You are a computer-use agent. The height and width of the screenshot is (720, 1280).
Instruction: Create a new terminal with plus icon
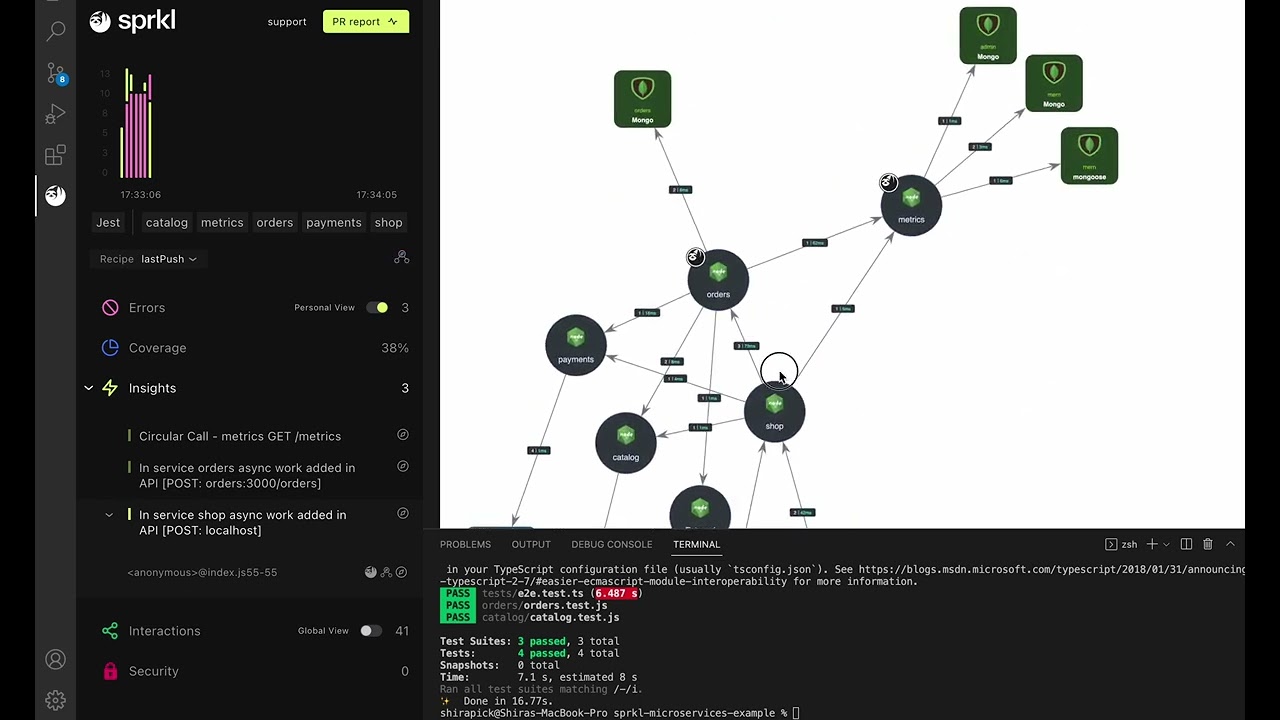coord(1152,544)
